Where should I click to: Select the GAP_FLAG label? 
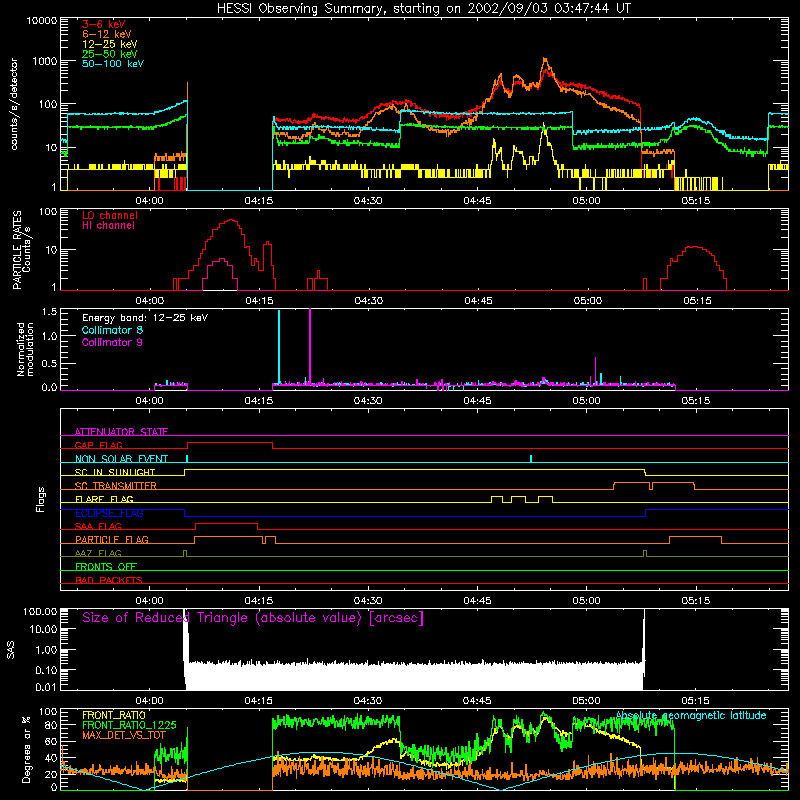click(x=98, y=445)
